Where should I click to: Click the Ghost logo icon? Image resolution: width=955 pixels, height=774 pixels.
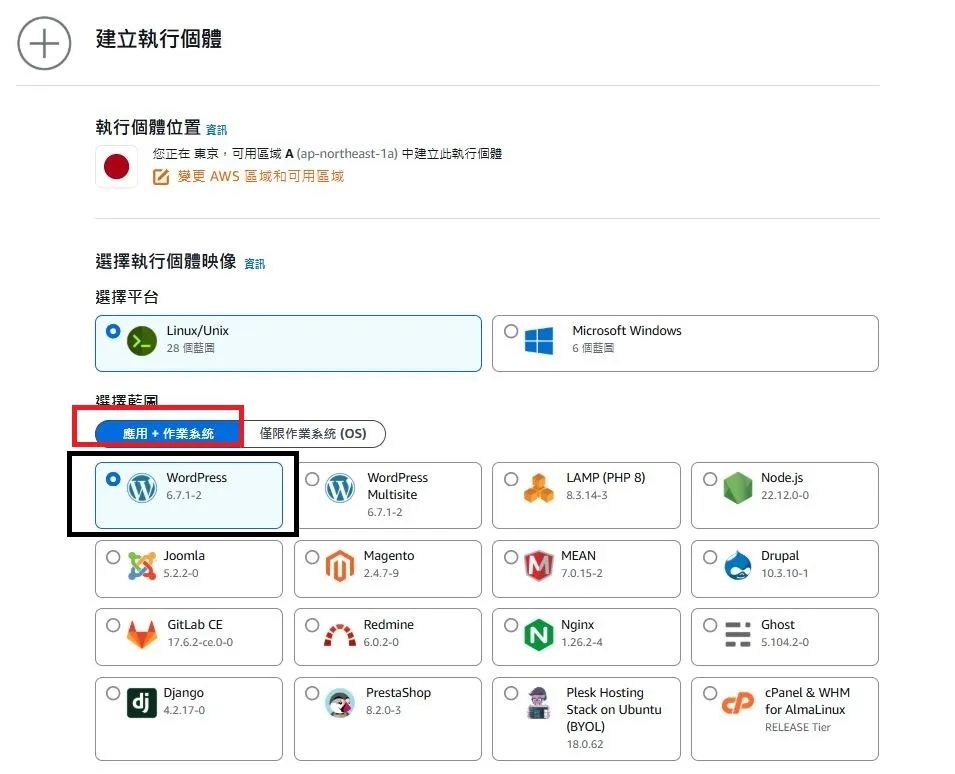(x=738, y=635)
